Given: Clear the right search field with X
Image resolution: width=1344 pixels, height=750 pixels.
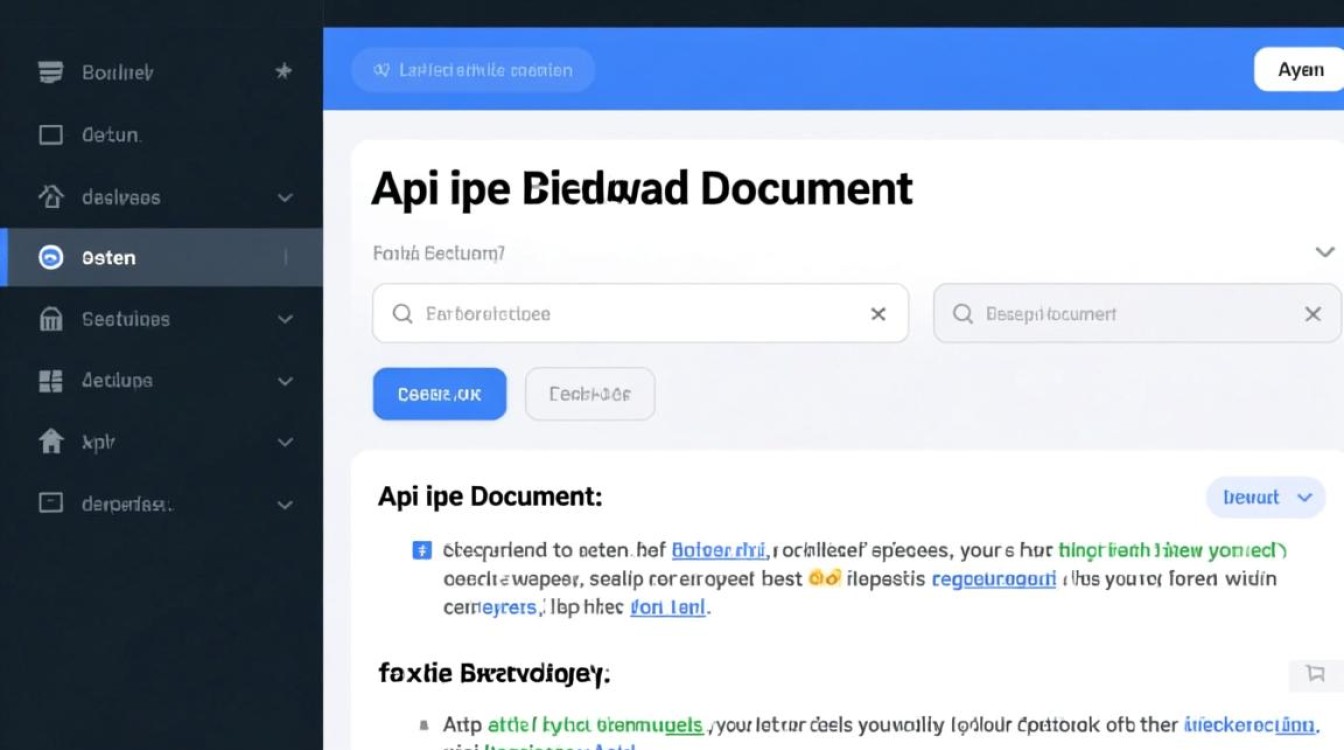Looking at the screenshot, I should (1313, 314).
